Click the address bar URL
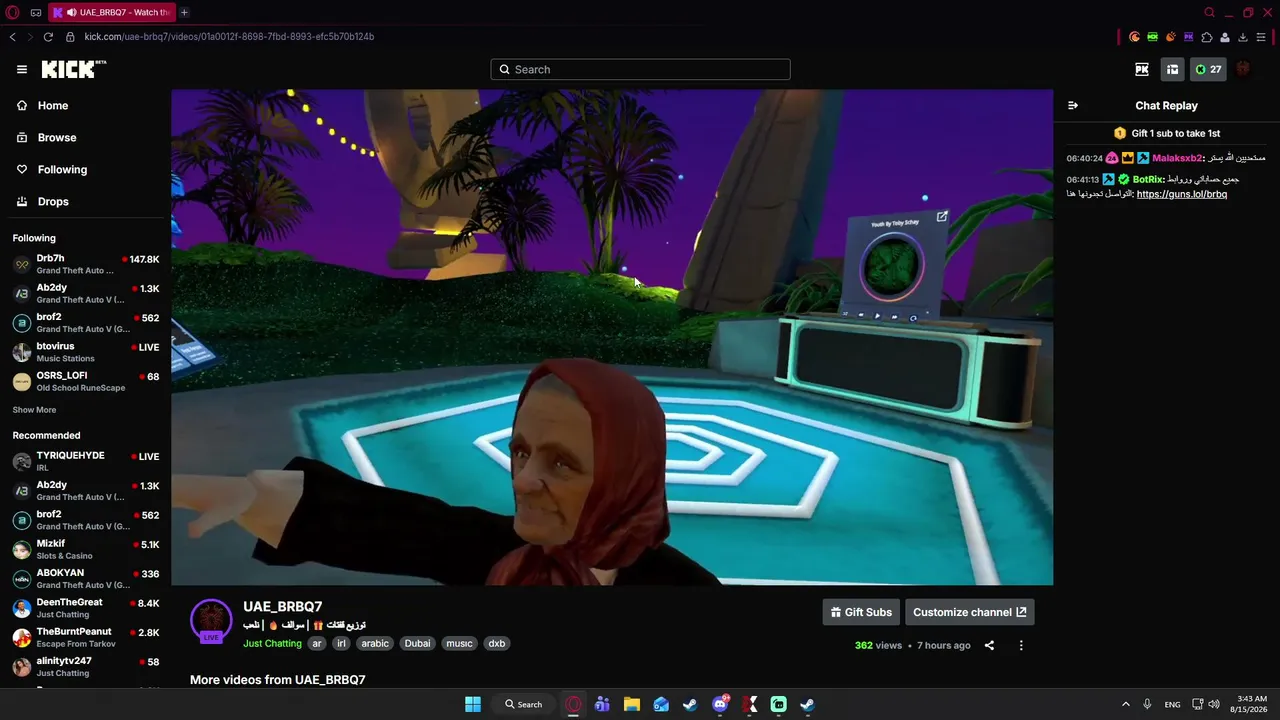 [229, 37]
